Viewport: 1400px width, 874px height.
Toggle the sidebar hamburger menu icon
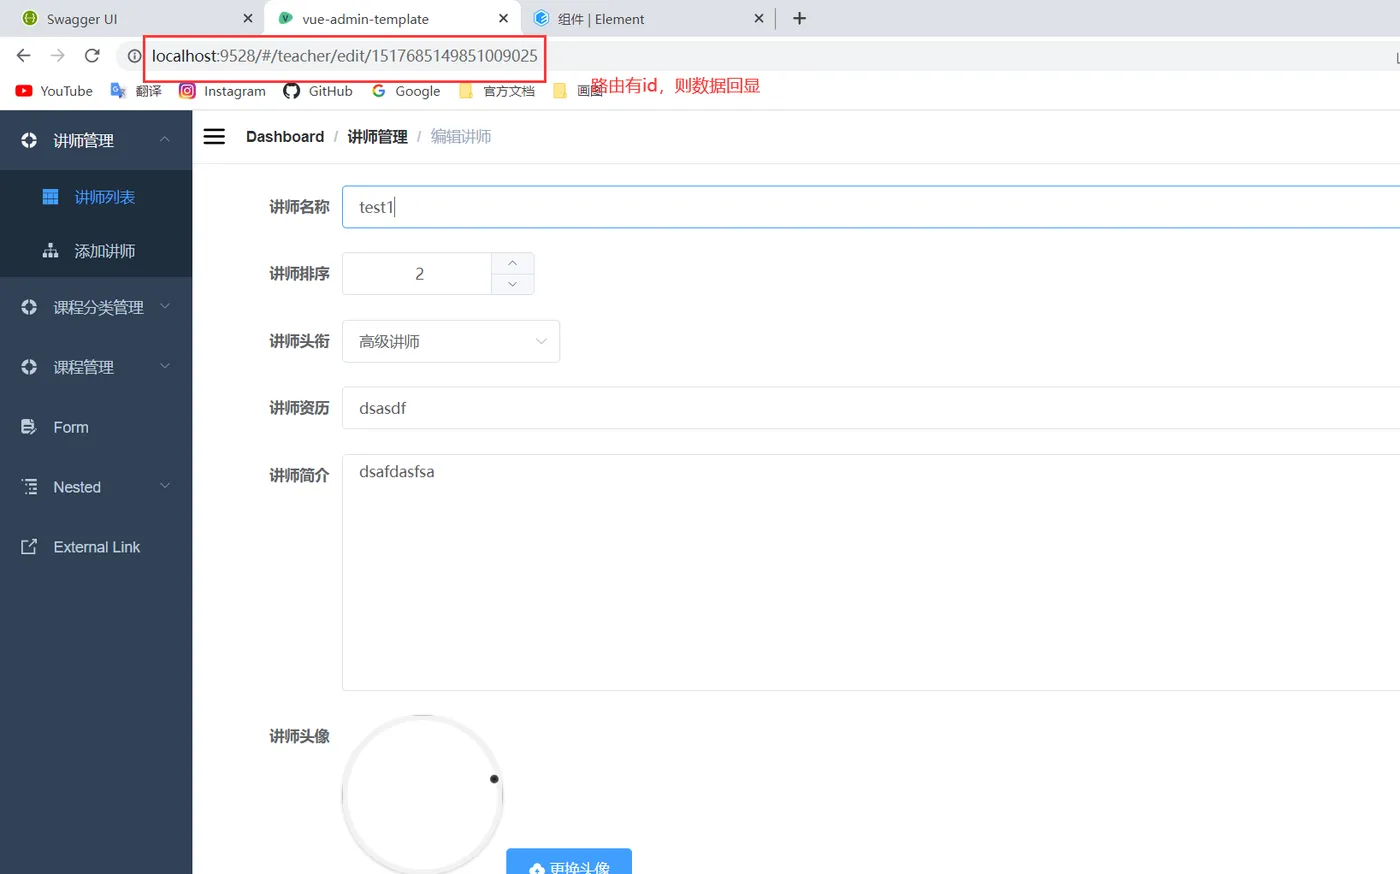click(x=214, y=136)
